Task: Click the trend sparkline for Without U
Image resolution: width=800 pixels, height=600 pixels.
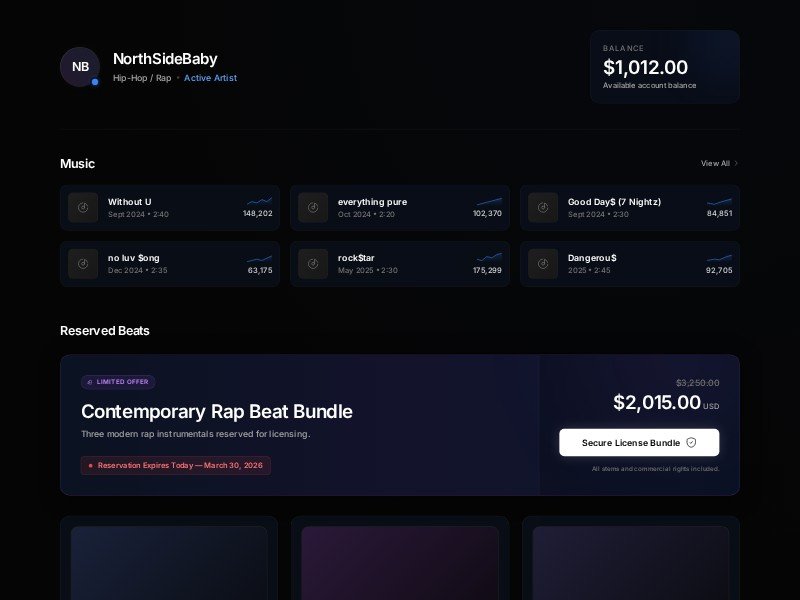Action: click(259, 201)
